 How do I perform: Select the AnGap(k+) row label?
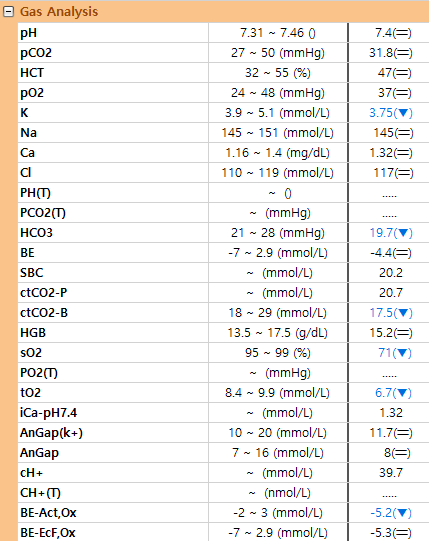pos(51,433)
